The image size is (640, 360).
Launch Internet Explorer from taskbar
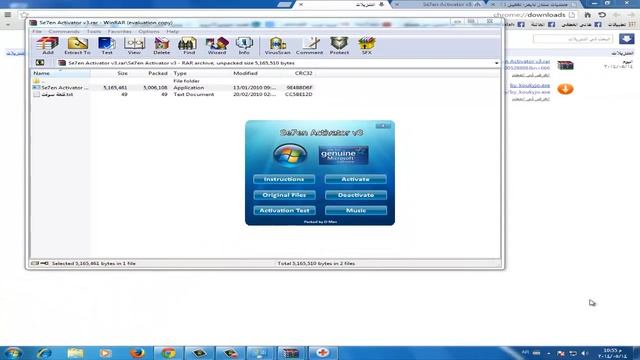point(44,353)
